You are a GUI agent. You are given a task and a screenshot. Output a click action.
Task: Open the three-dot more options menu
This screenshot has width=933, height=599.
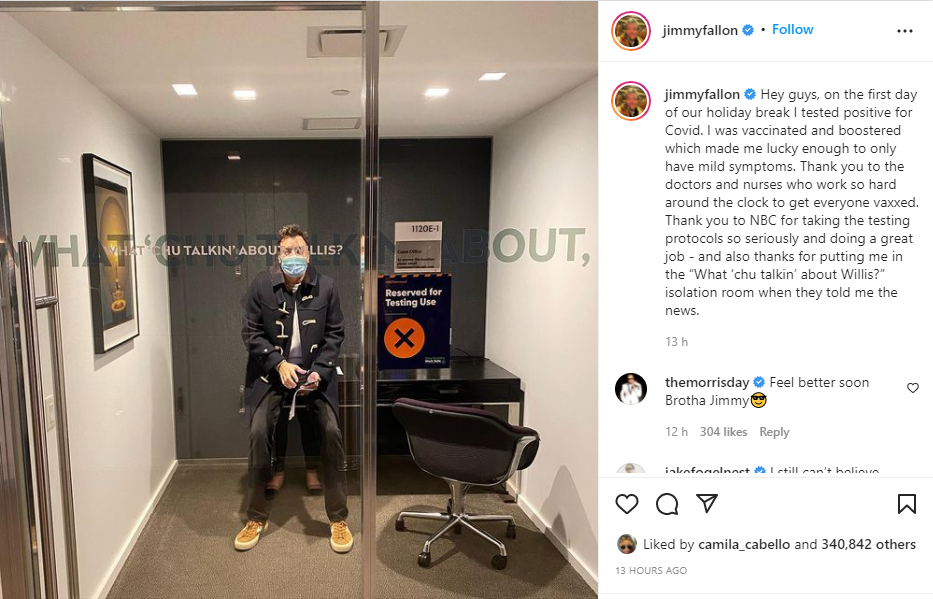(x=905, y=31)
